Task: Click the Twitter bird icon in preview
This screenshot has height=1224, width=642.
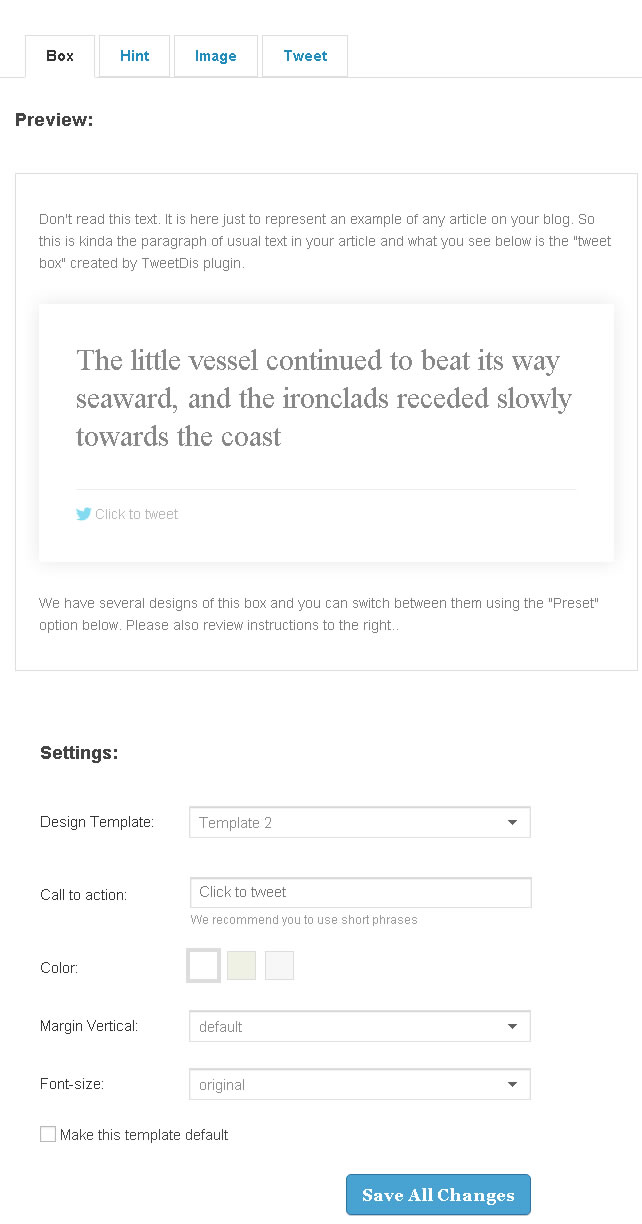Action: click(x=84, y=514)
